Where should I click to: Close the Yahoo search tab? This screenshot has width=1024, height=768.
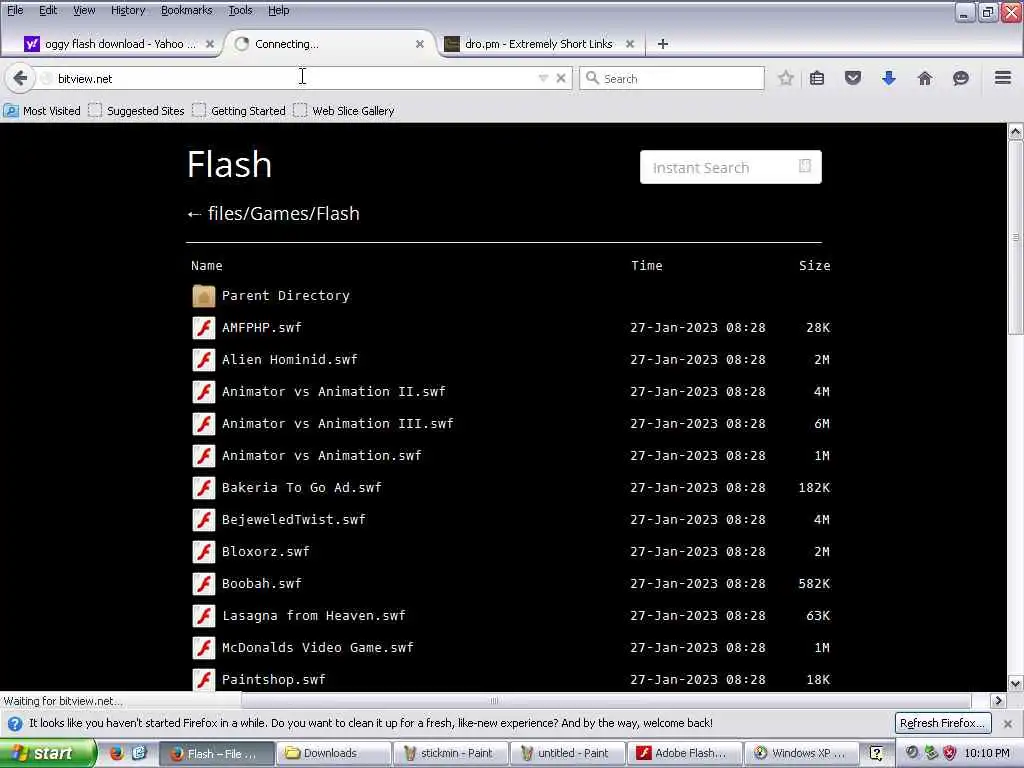pyautogui.click(x=210, y=44)
